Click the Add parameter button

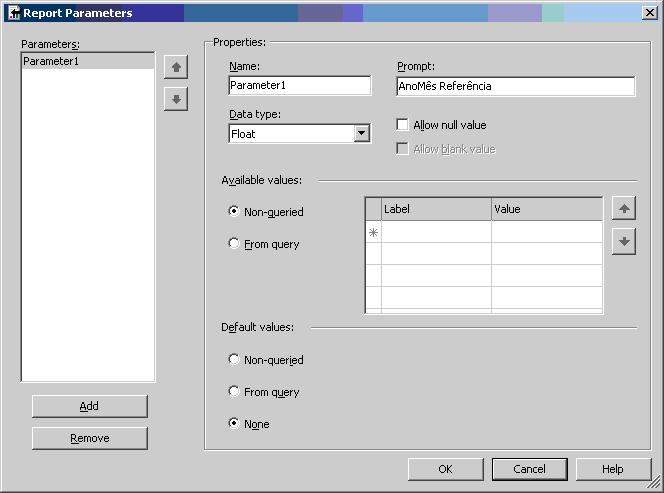[x=89, y=406]
